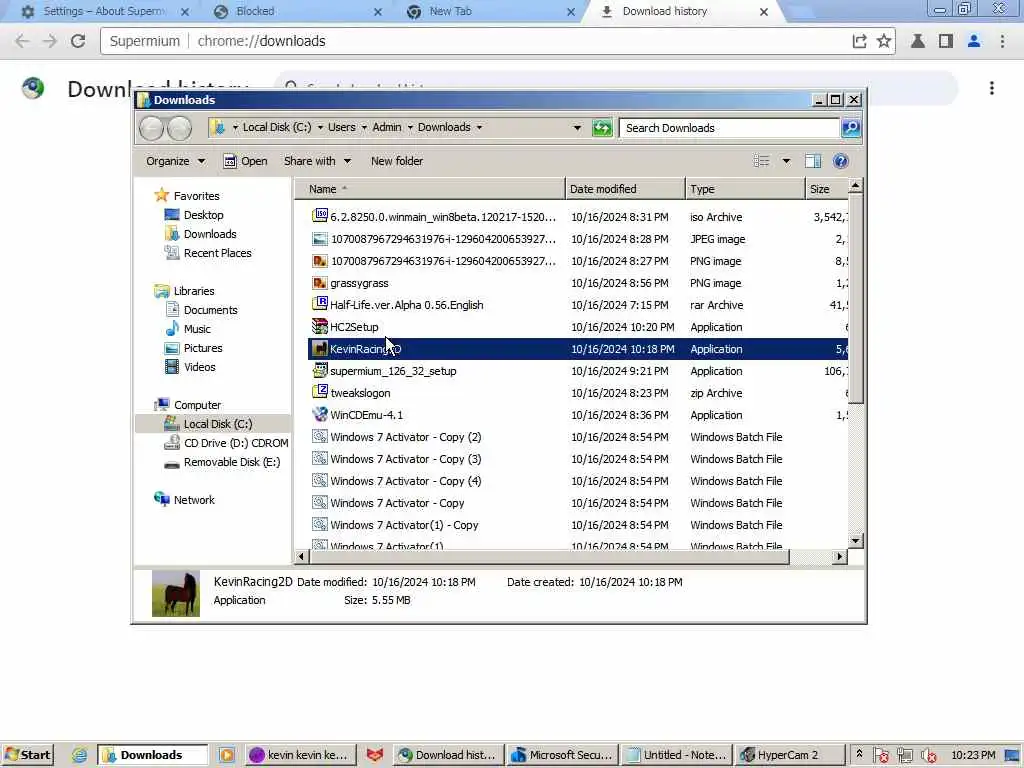Click the media player icon in taskbar
Image resolution: width=1024 pixels, height=768 pixels.
coord(227,755)
